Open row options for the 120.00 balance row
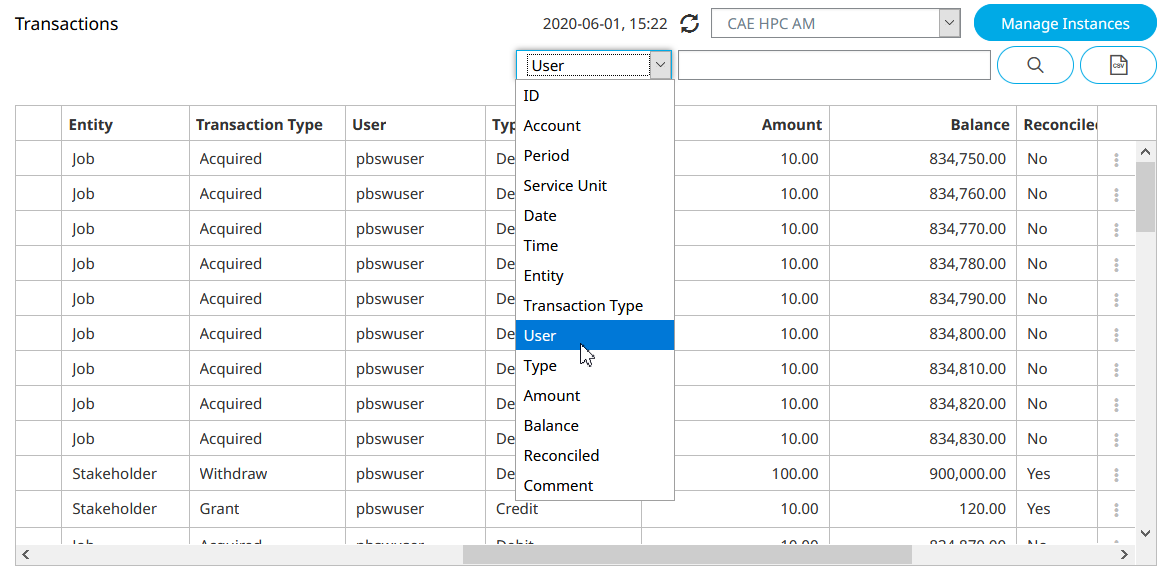 [1116, 509]
